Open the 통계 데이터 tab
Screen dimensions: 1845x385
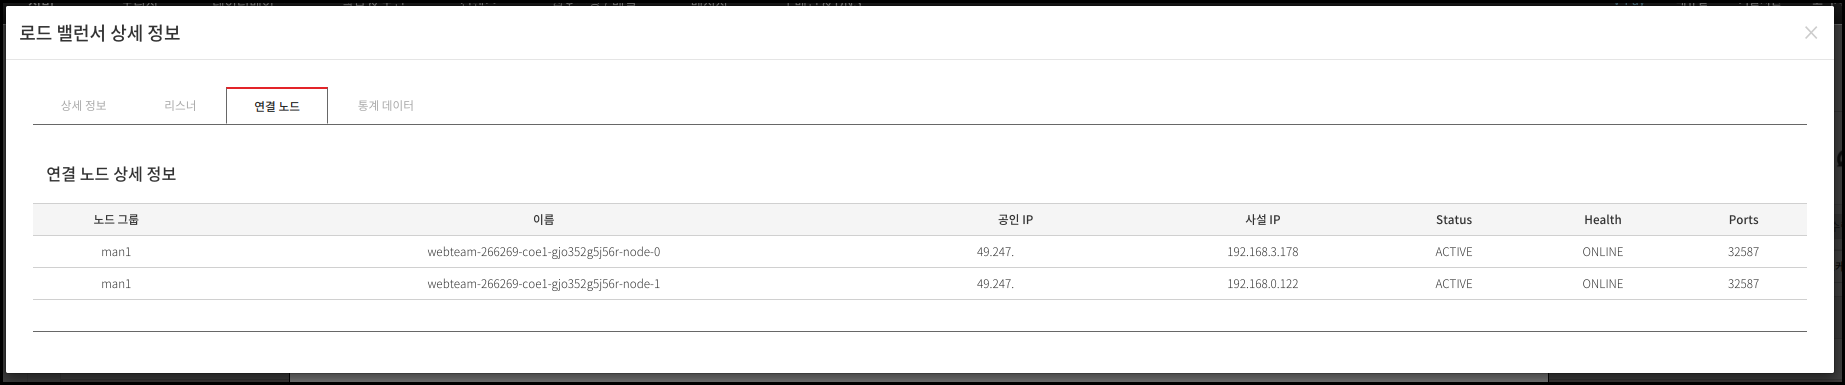(x=386, y=105)
